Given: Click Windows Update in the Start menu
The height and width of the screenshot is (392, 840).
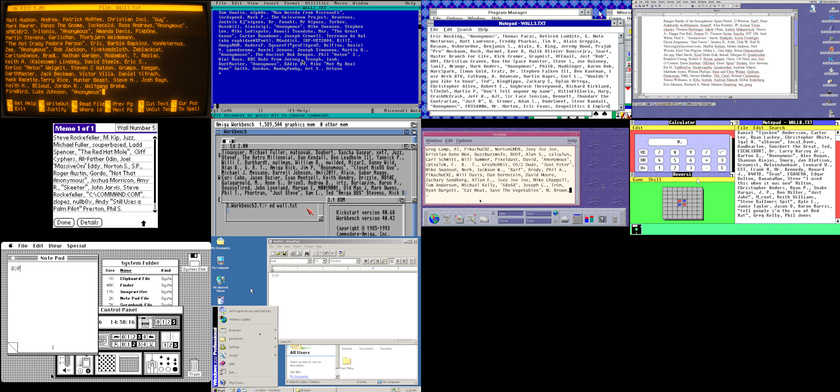Looking at the screenshot, I should coord(248,319).
